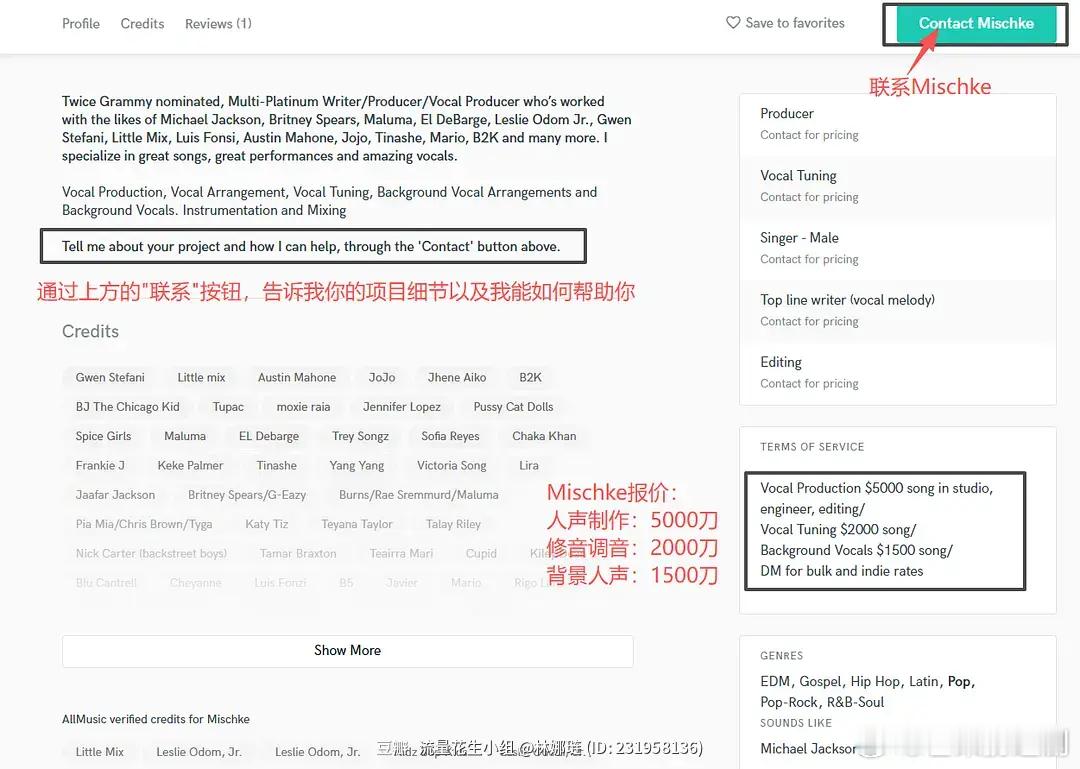1080x769 pixels.
Task: Click the Michael Jackson sounds-like entry
Action: pyautogui.click(x=809, y=748)
